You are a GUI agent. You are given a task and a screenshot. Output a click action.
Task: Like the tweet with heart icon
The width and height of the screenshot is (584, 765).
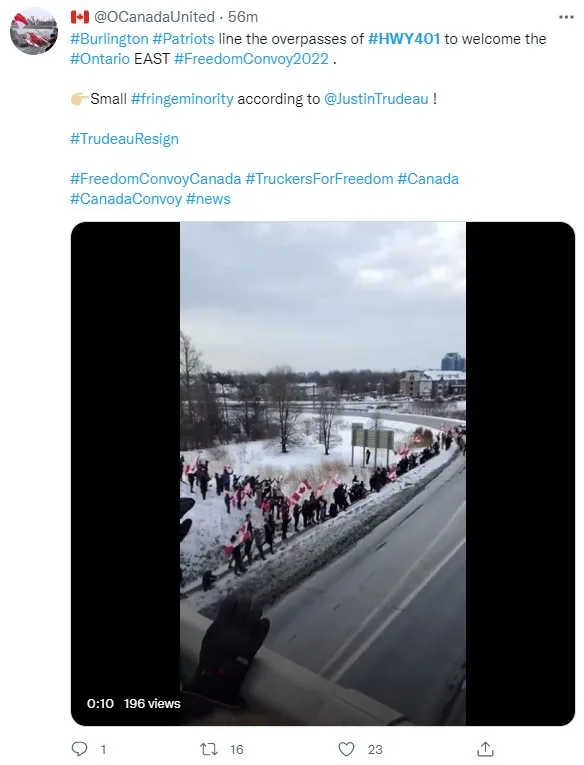tap(346, 749)
